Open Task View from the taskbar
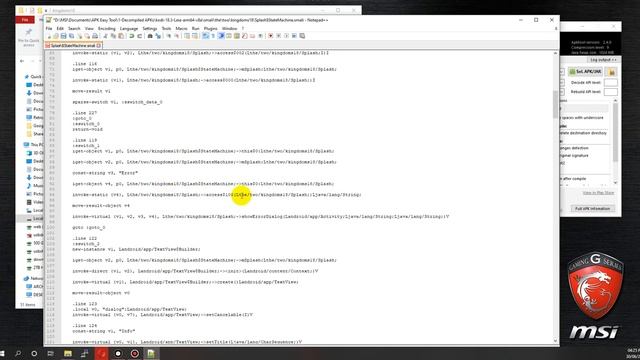Image resolution: width=640 pixels, height=360 pixels. click(51, 353)
